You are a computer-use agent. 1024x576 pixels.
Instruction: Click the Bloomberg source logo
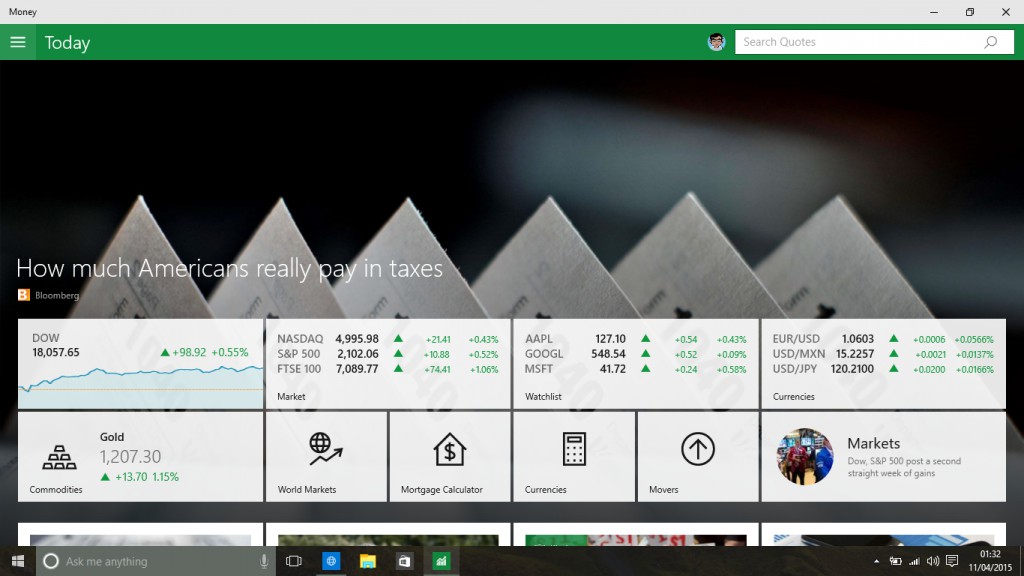pyautogui.click(x=24, y=295)
